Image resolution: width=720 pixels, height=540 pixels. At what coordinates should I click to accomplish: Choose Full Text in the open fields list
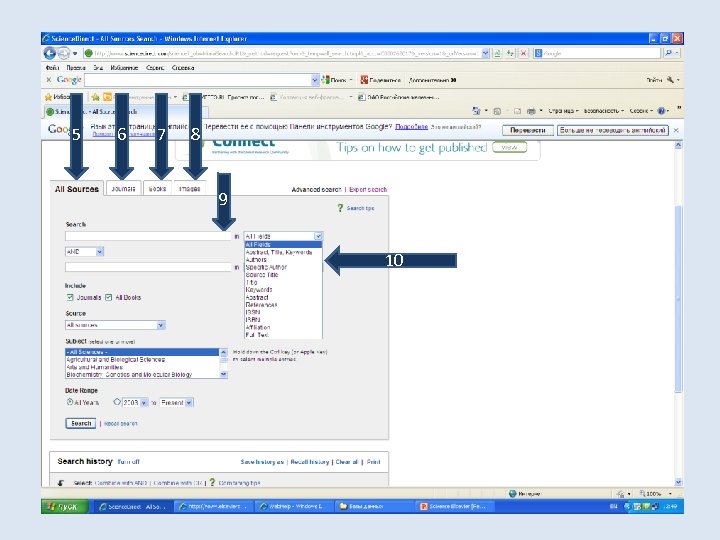(283, 335)
